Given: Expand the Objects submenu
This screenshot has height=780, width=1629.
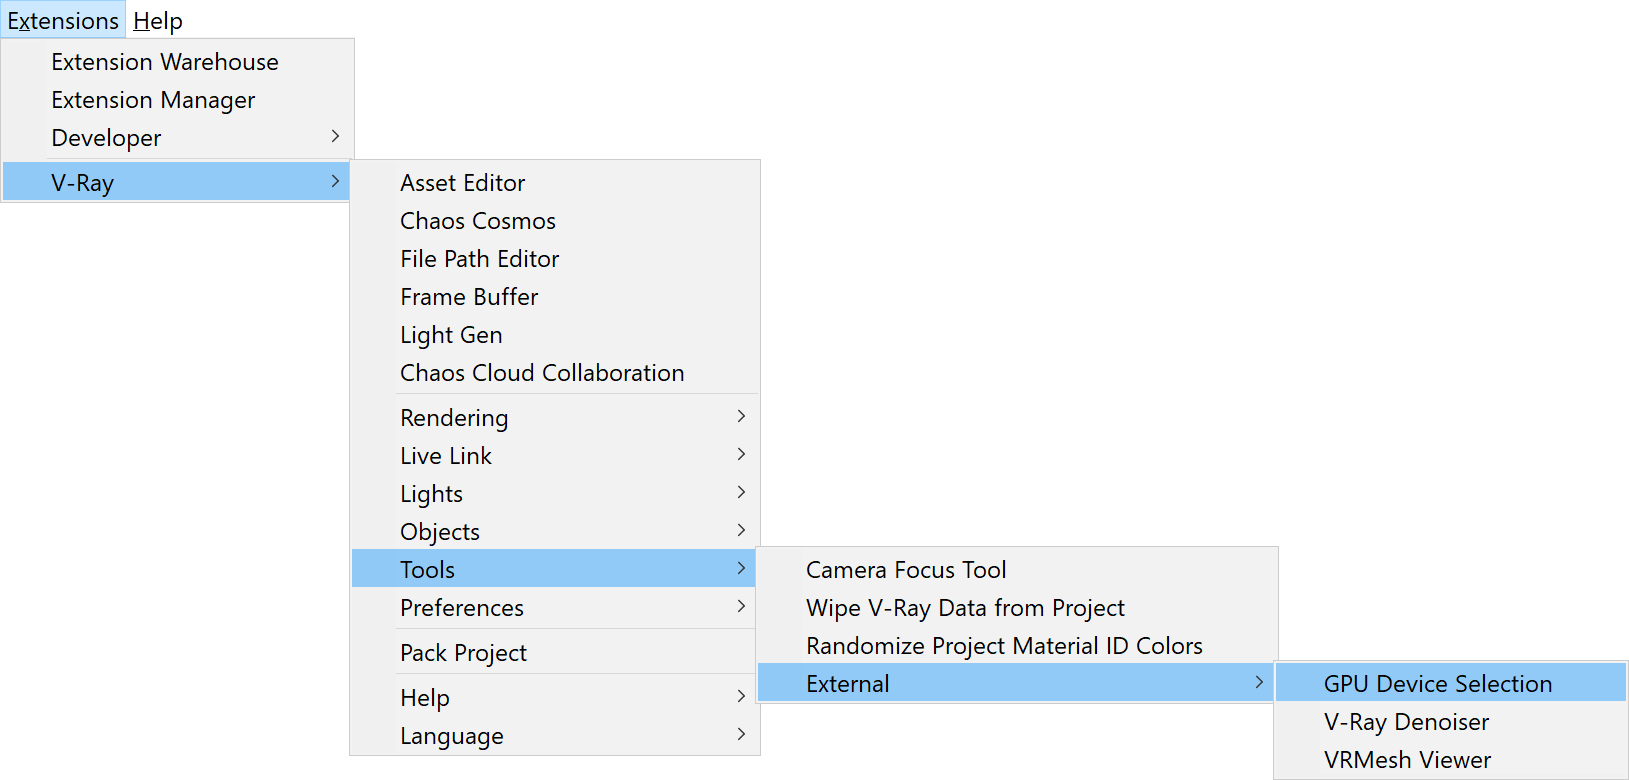Looking at the screenshot, I should (555, 532).
